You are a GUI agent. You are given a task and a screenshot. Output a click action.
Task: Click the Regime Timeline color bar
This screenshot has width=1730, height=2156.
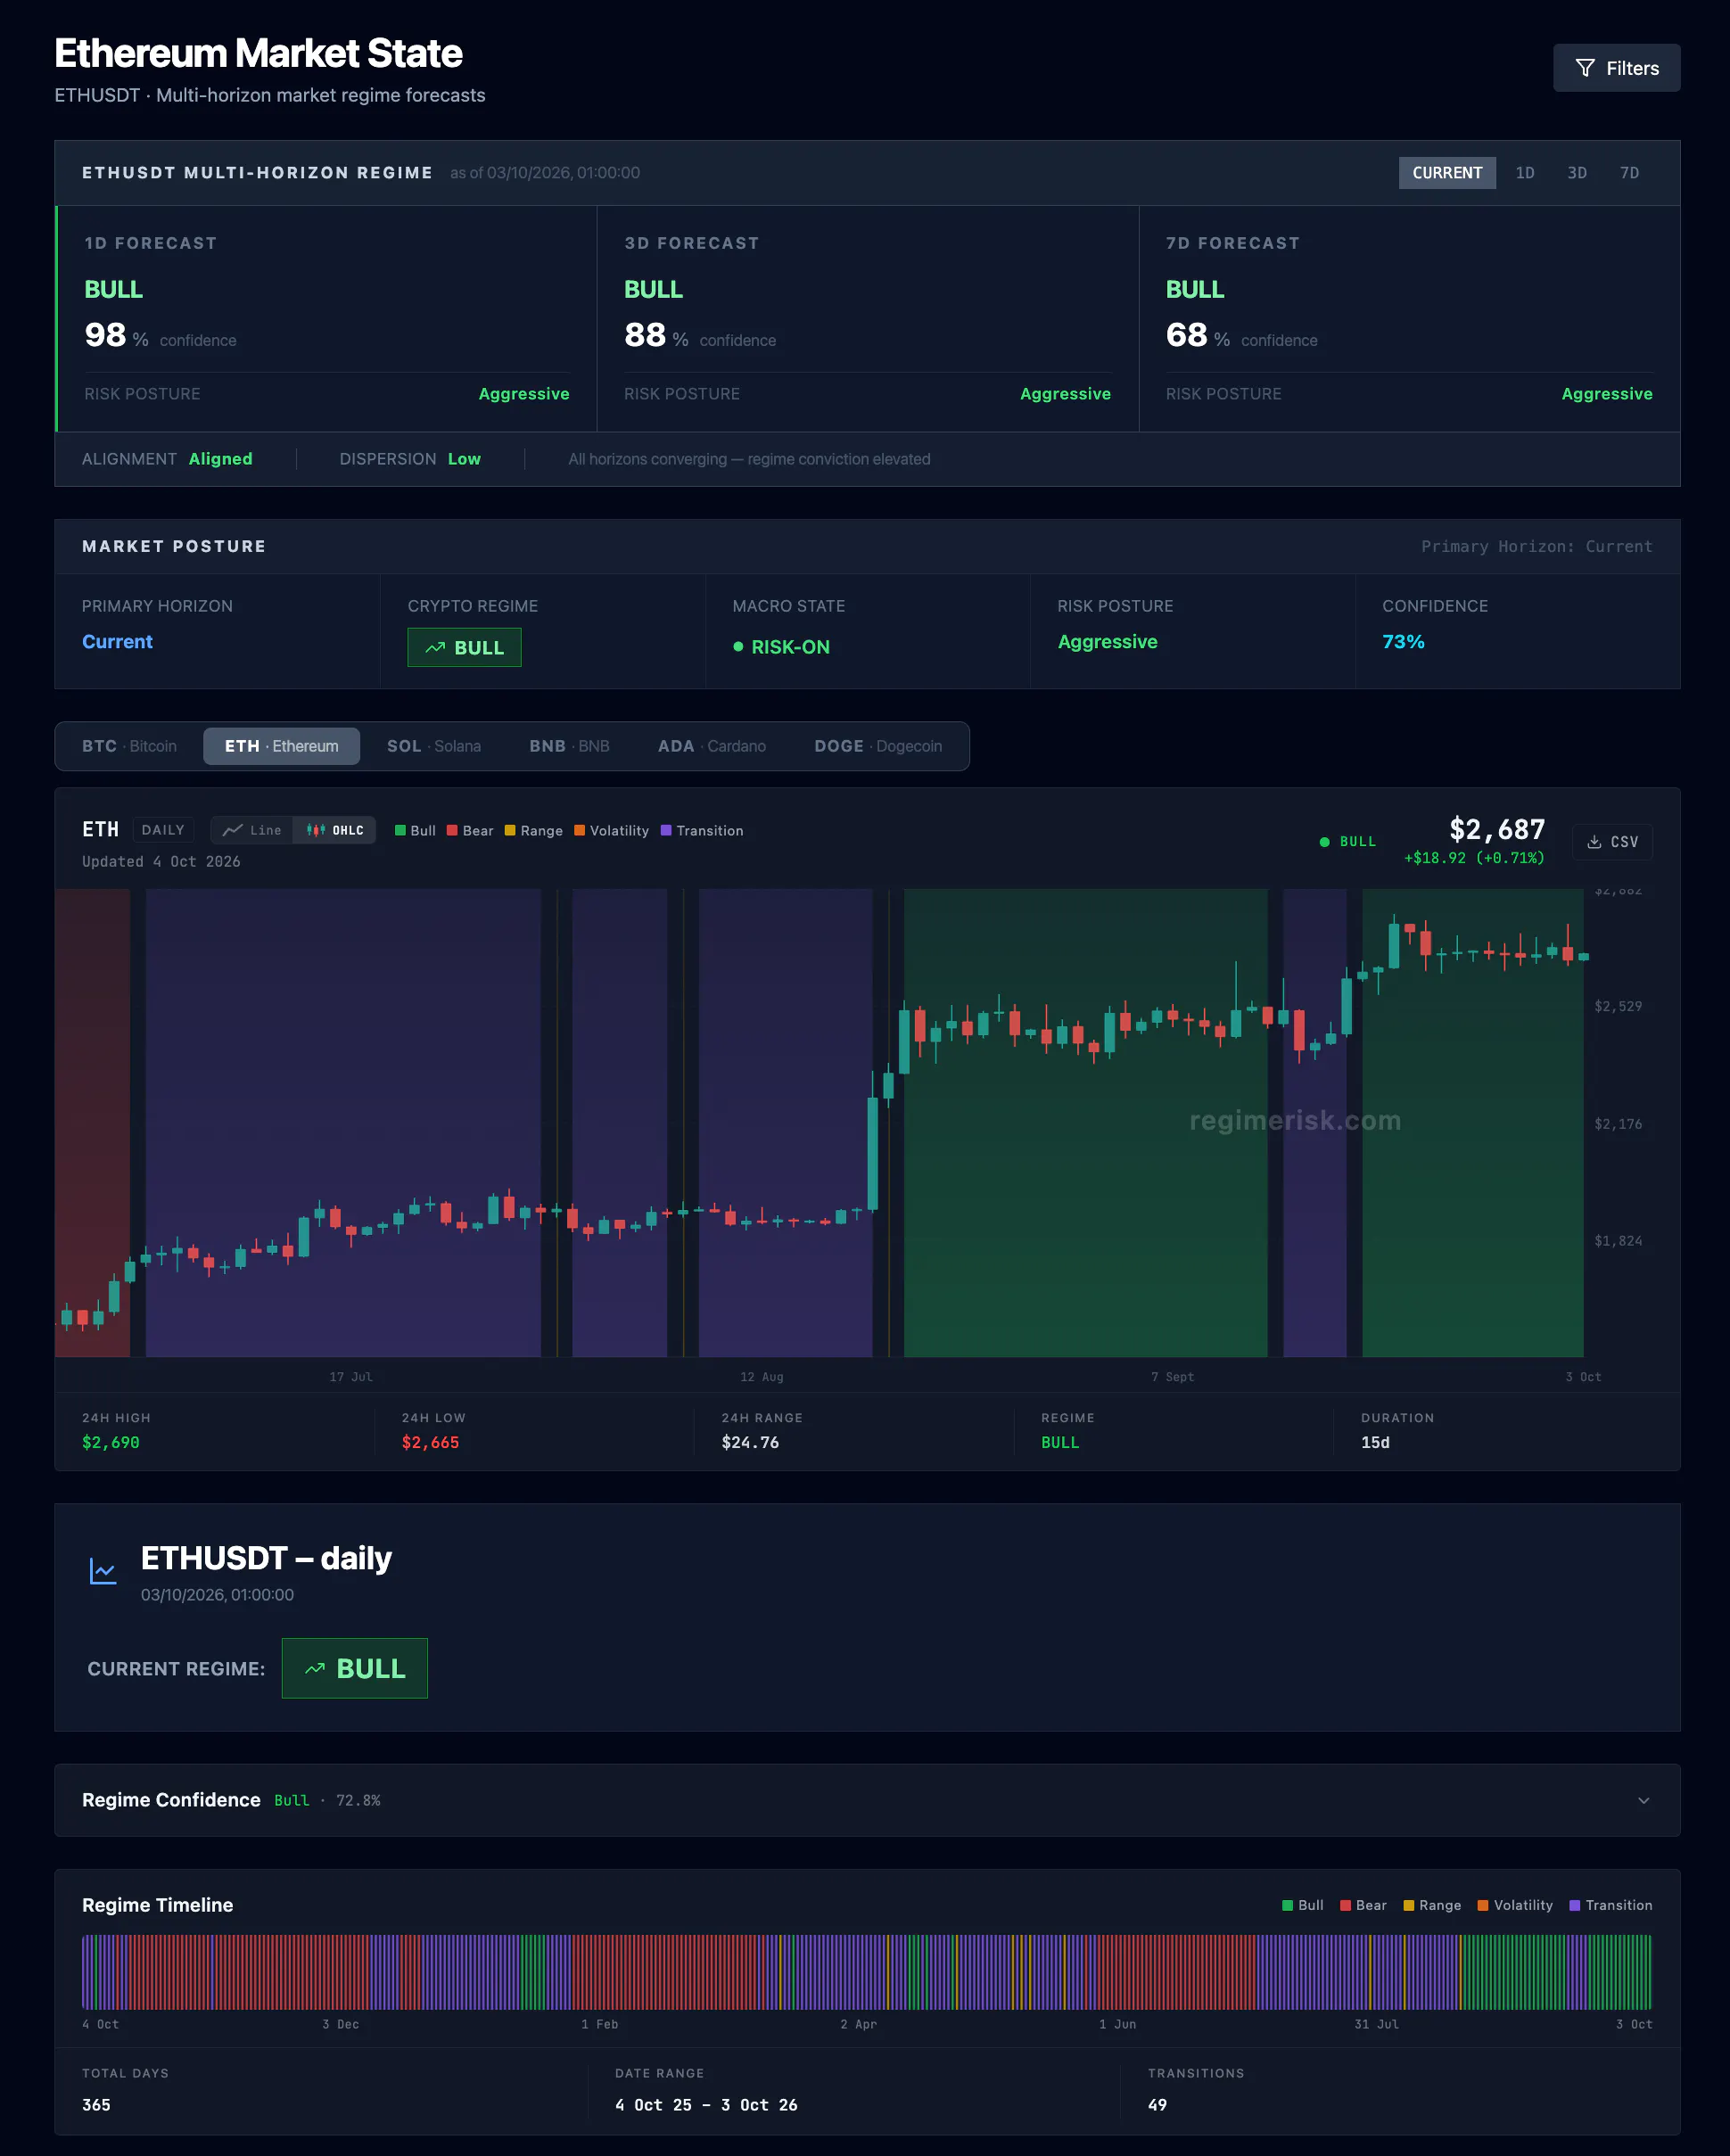tap(866, 1972)
